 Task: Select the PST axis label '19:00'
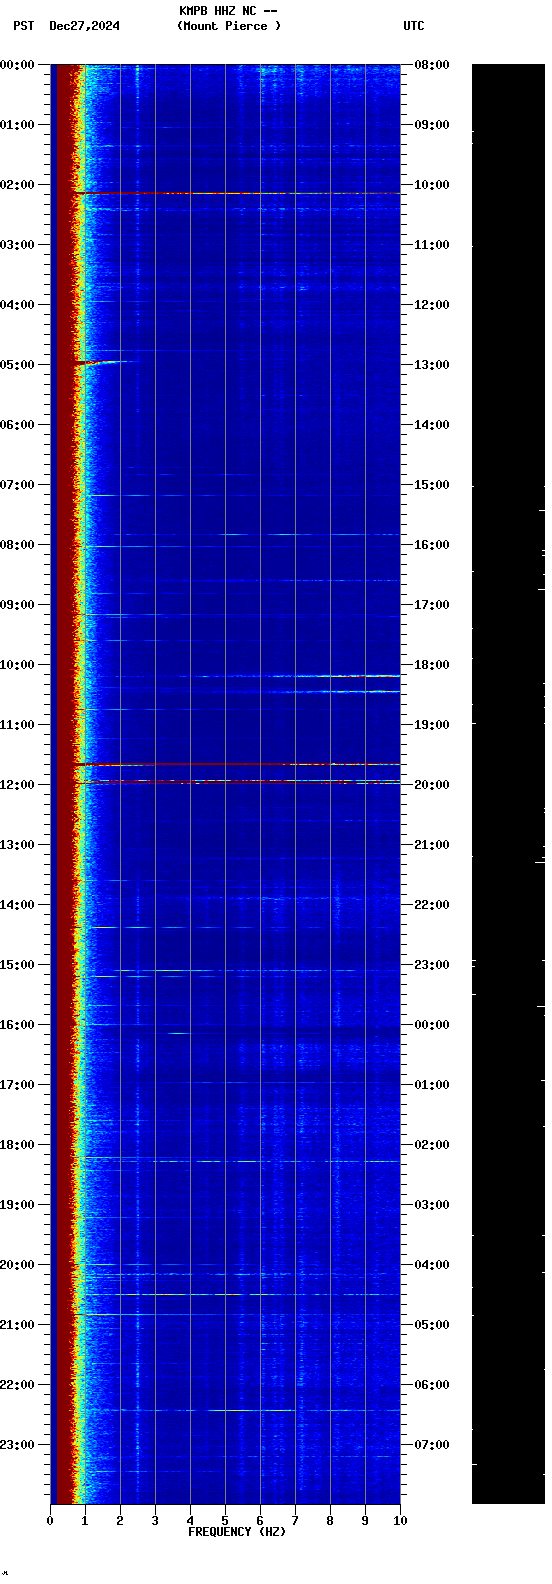18,1205
